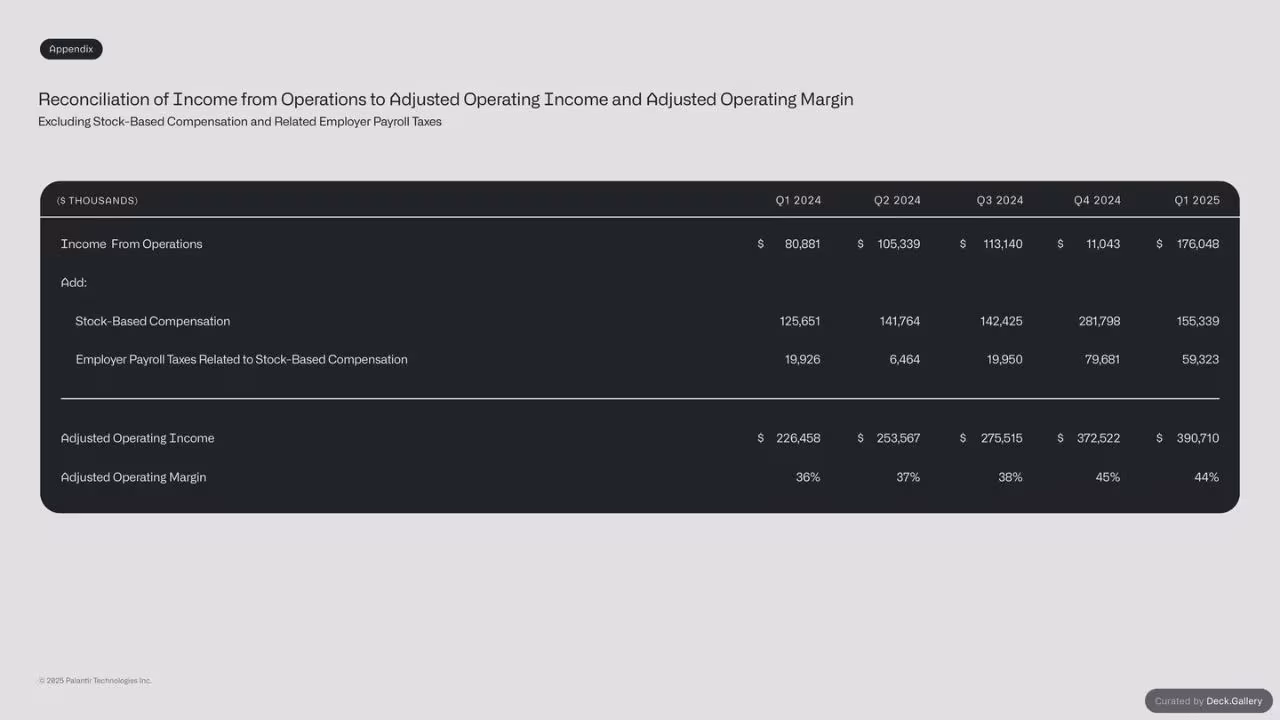Click the 155,339 stock compensation cell

(1198, 321)
